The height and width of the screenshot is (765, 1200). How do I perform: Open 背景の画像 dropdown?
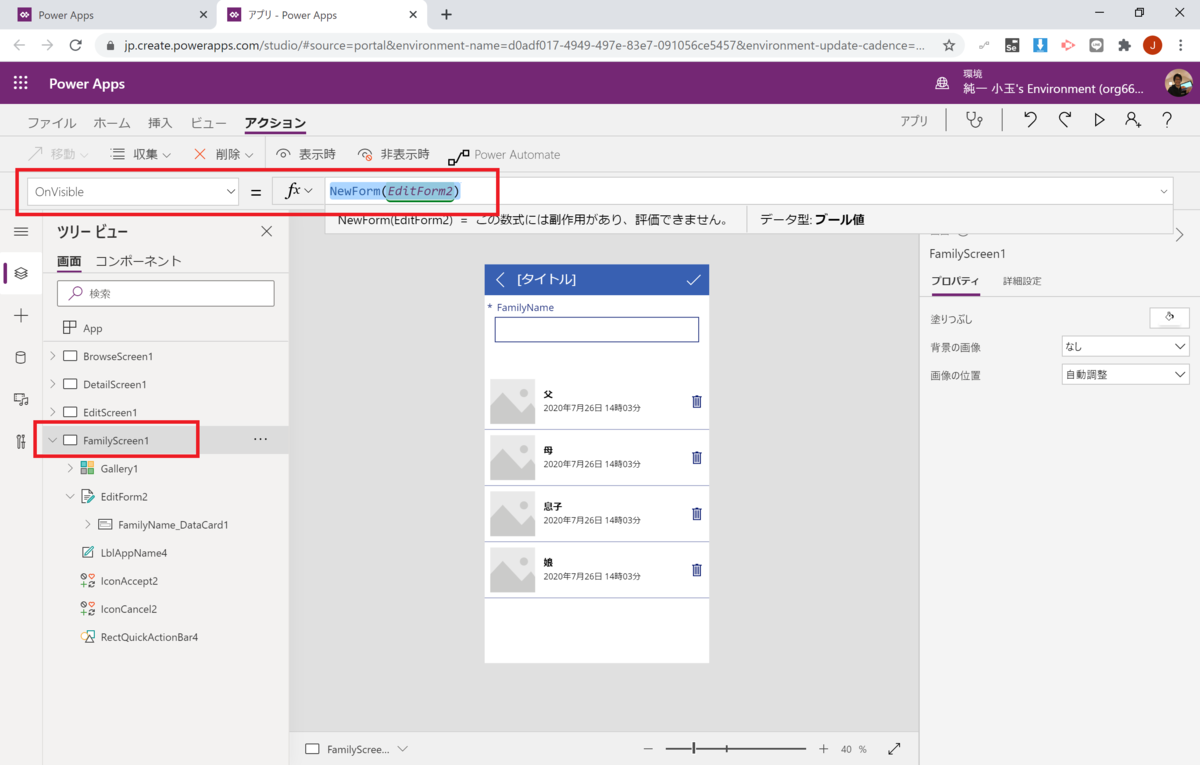click(1125, 346)
